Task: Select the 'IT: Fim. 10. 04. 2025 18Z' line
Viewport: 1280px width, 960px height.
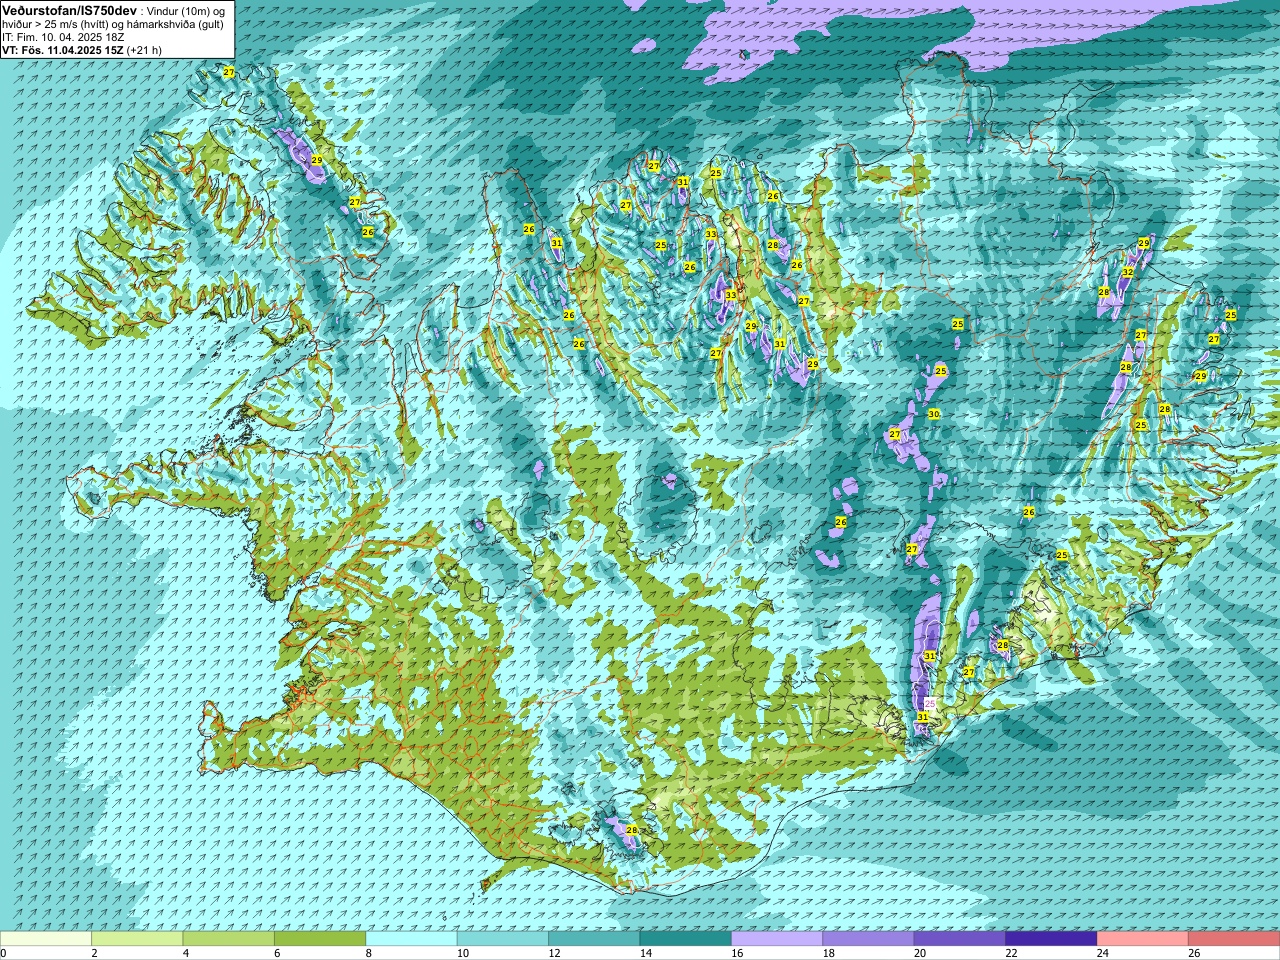Action: pos(63,37)
